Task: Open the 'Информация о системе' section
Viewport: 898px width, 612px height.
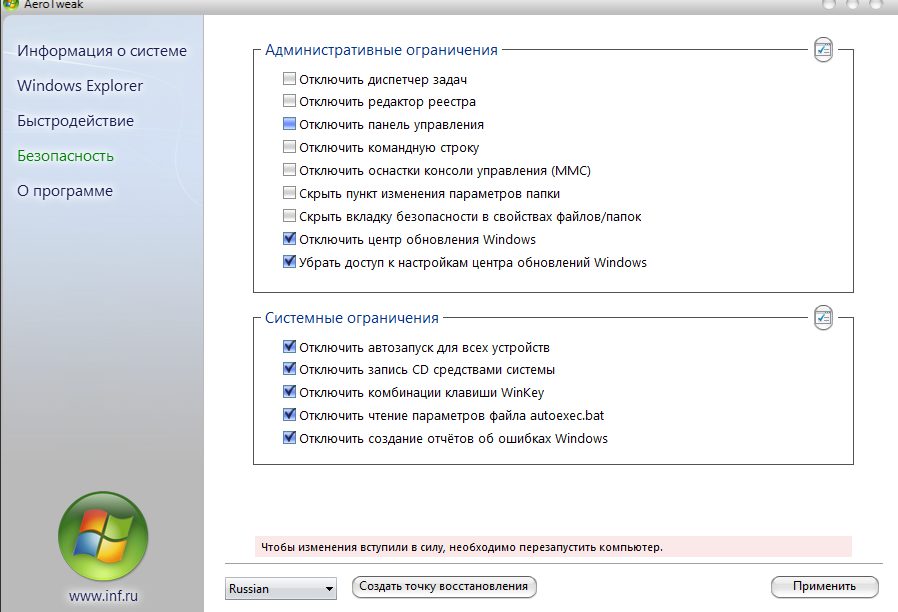Action: point(102,51)
